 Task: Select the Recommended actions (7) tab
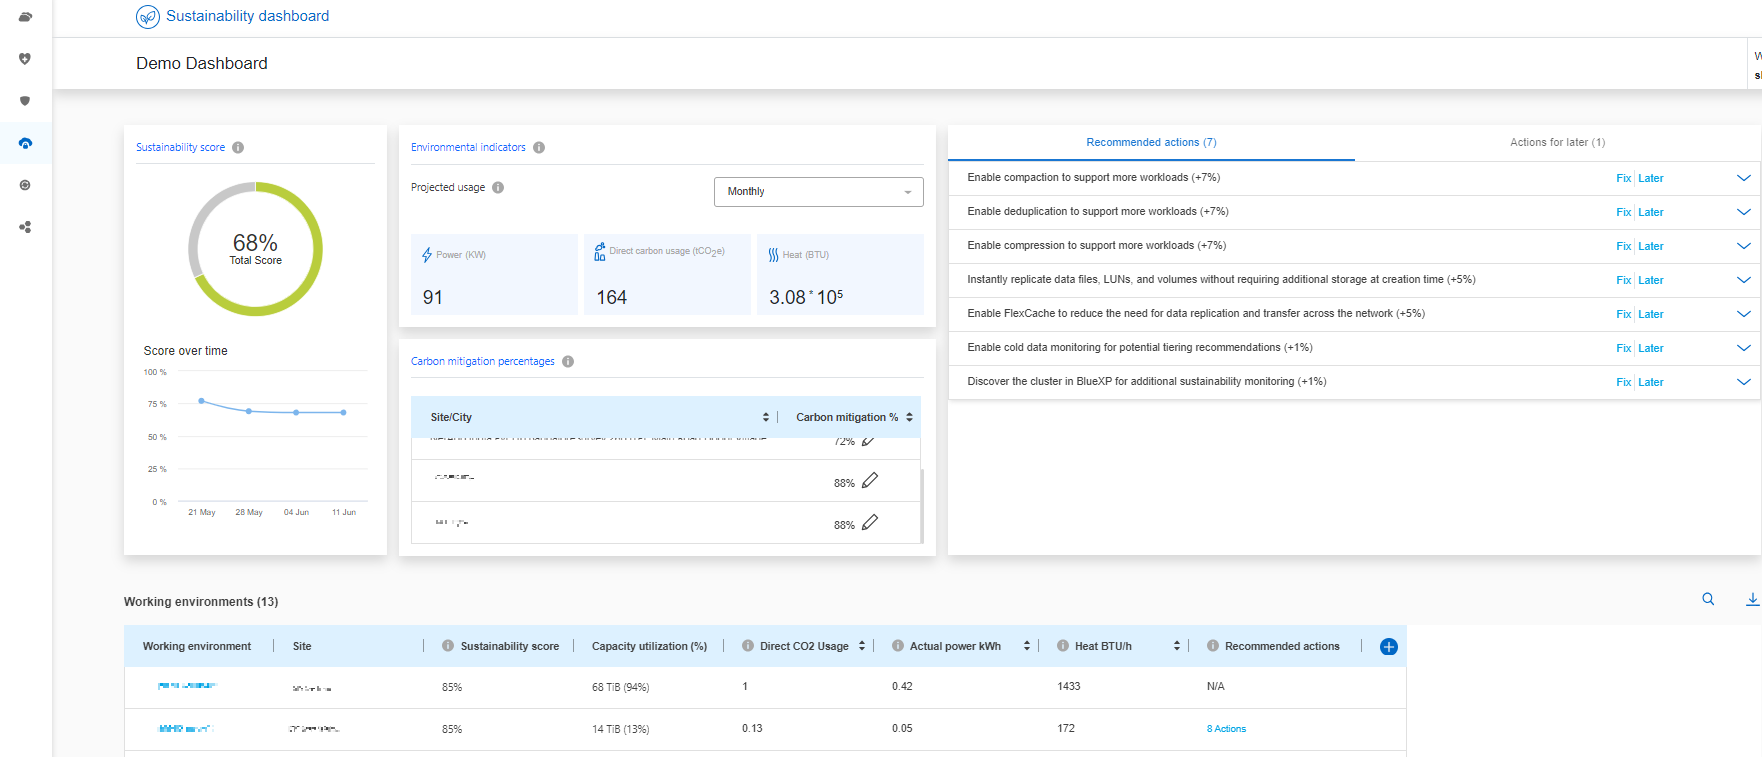pos(1151,143)
